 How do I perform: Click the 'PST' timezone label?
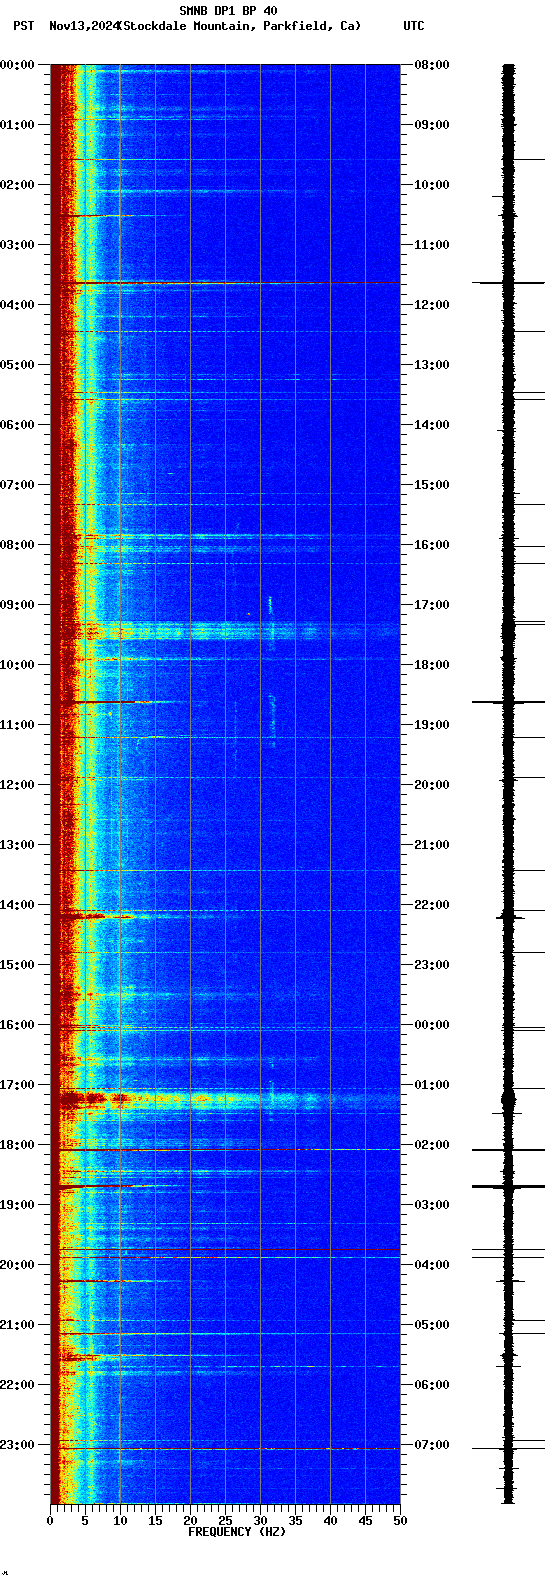(23, 26)
